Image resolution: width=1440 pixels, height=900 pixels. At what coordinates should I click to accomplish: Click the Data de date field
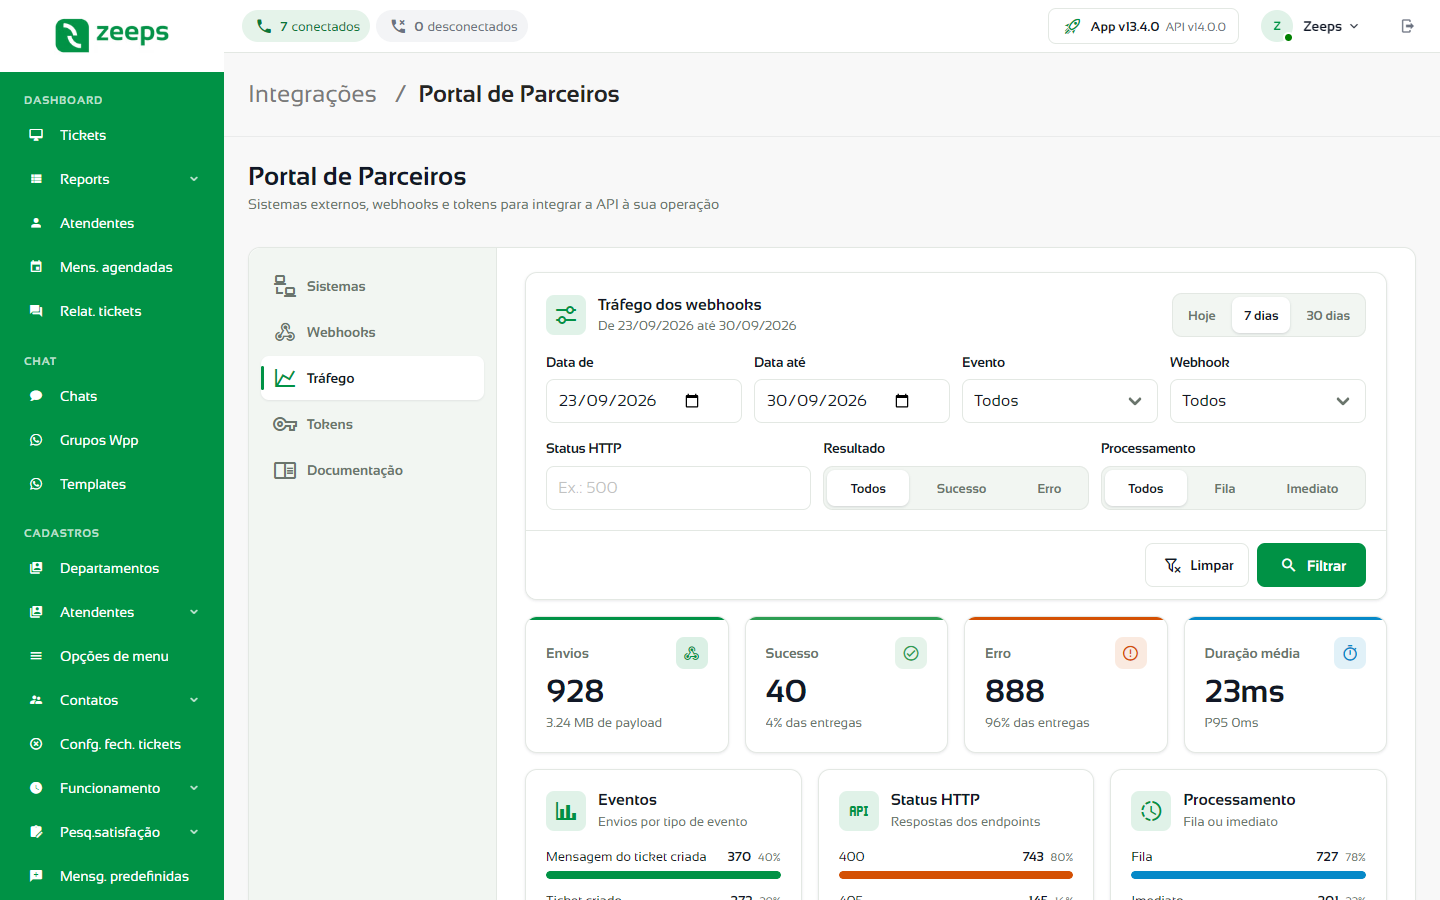(x=644, y=401)
